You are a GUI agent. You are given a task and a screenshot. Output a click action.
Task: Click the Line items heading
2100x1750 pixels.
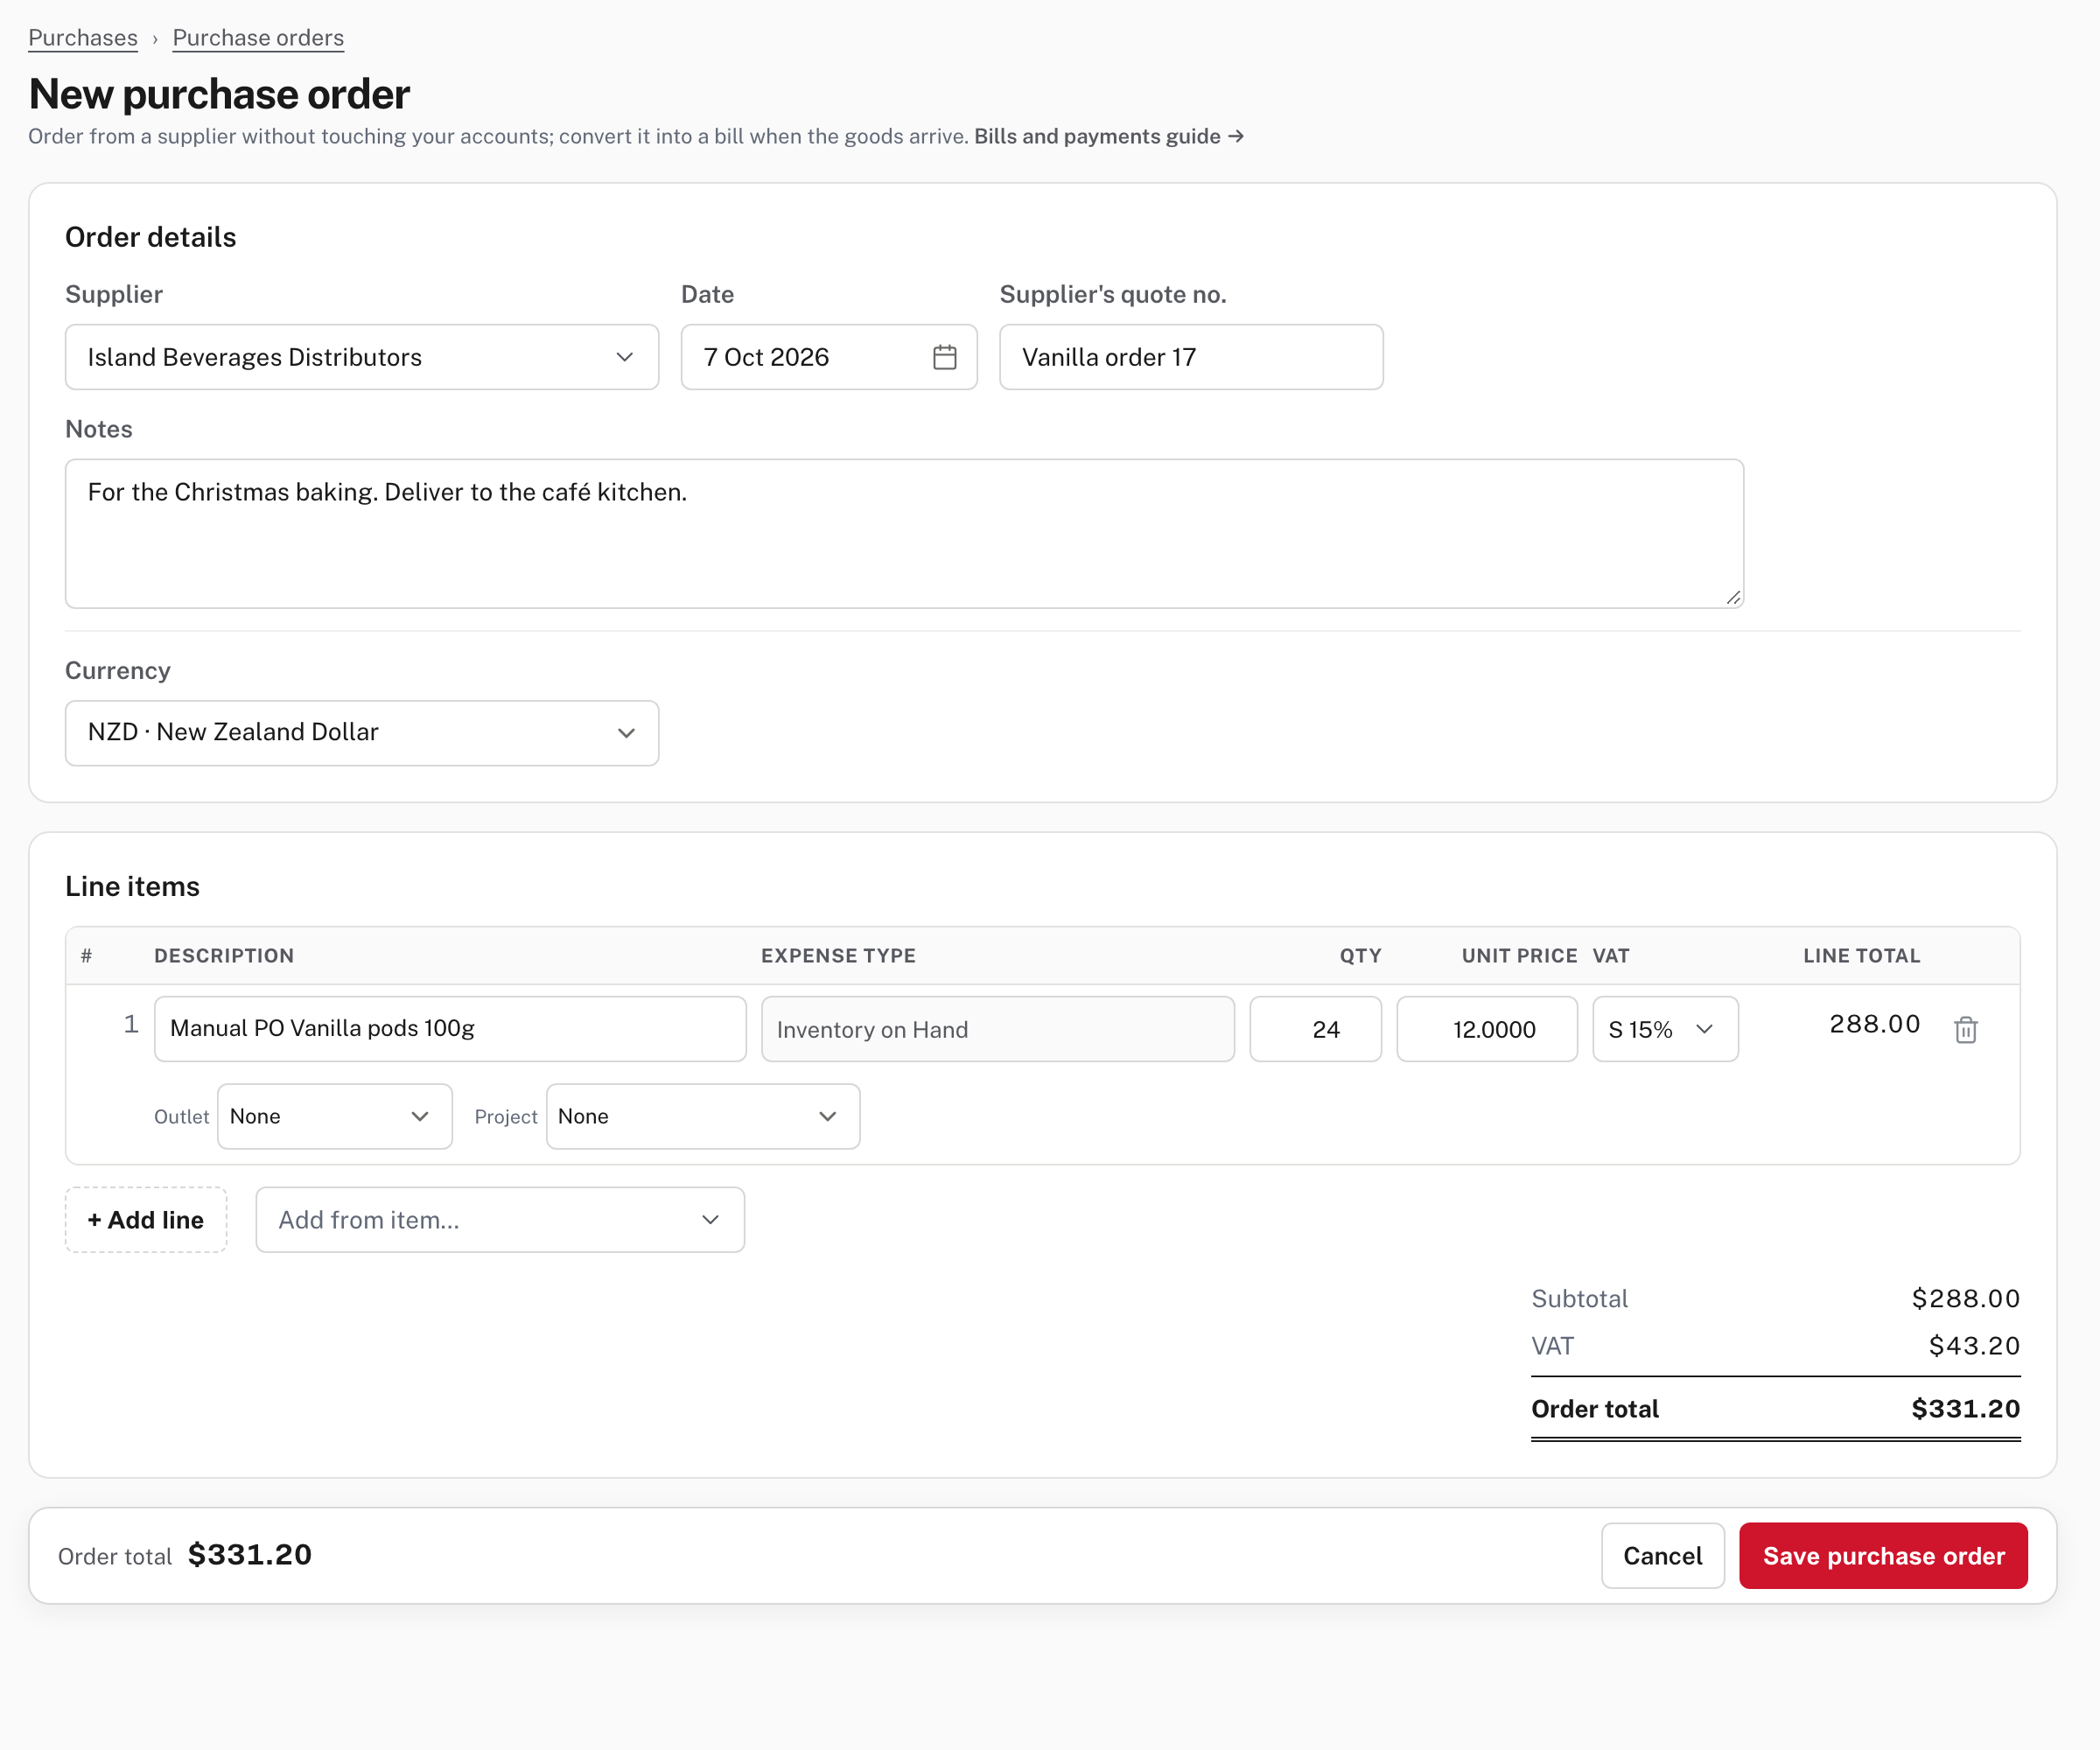tap(132, 887)
